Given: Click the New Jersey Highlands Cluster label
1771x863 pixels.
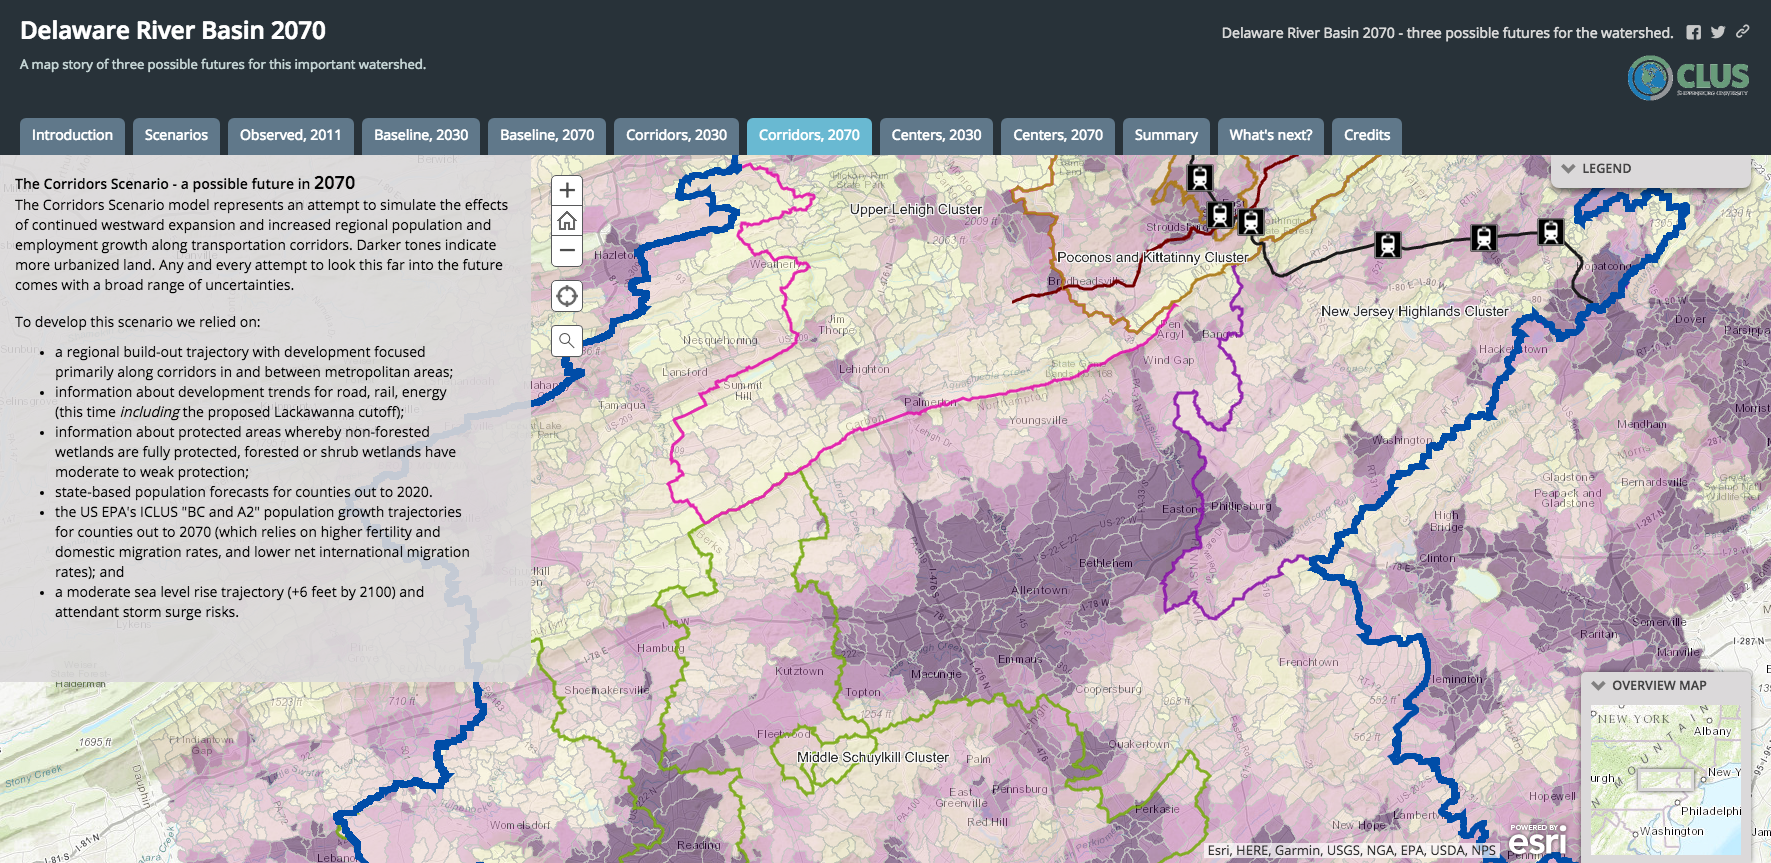Looking at the screenshot, I should click(x=1414, y=312).
